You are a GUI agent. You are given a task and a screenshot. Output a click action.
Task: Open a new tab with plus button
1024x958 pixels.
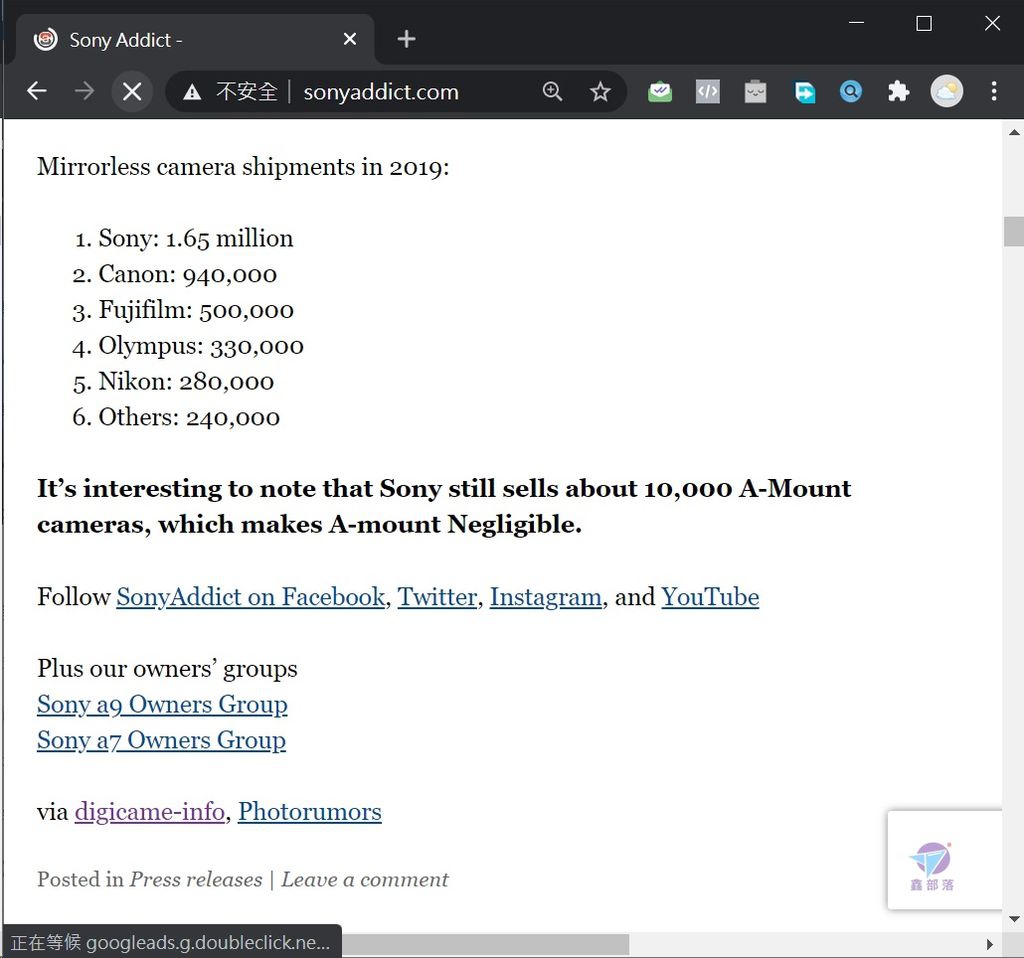(x=406, y=39)
